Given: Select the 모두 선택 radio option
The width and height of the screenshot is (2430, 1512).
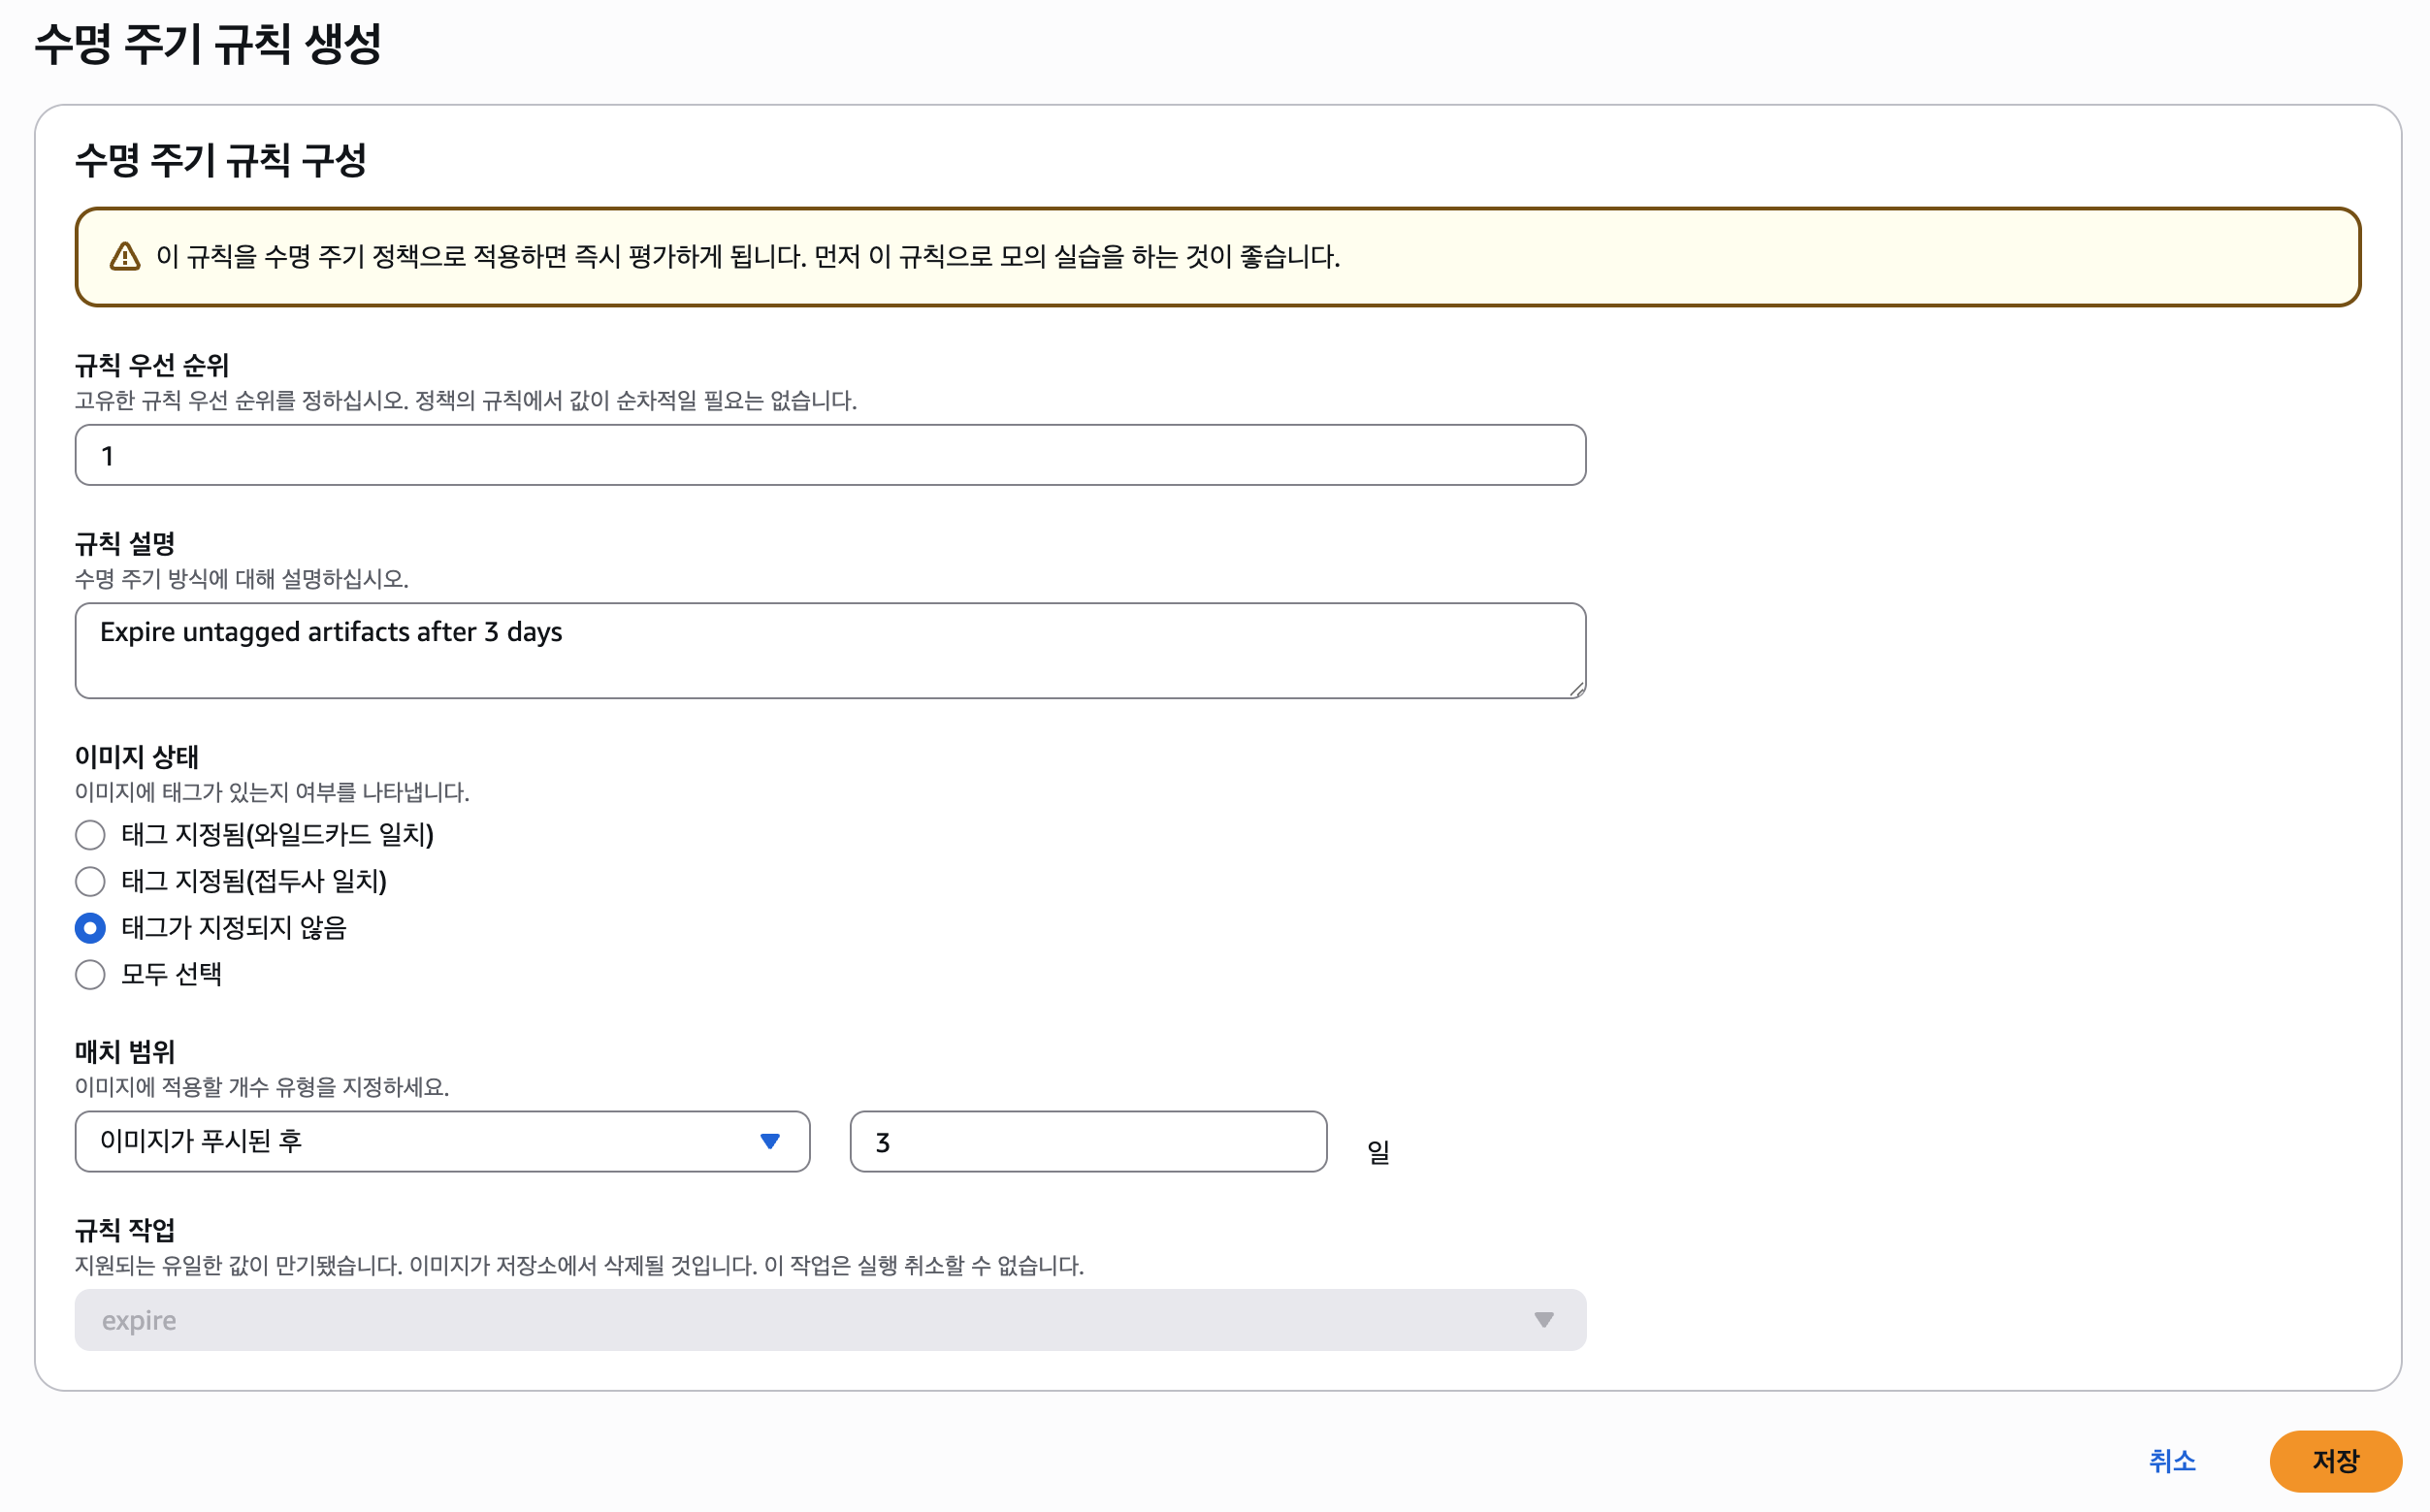Looking at the screenshot, I should [x=90, y=974].
